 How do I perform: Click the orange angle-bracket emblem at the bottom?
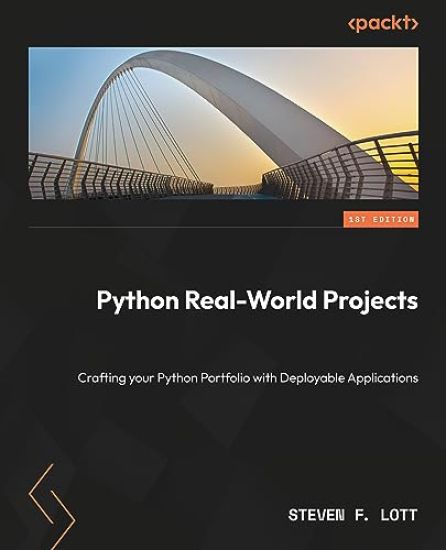click(x=52, y=507)
